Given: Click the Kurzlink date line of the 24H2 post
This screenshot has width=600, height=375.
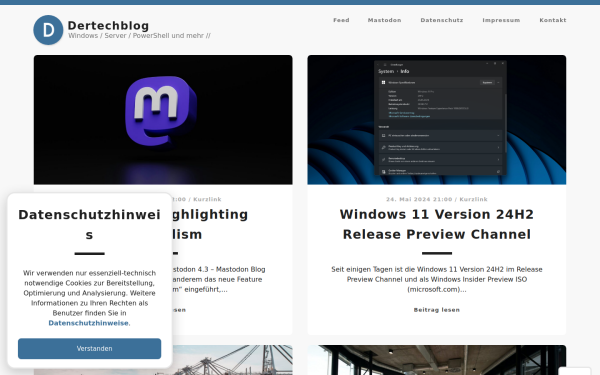Looking at the screenshot, I should pos(437,199).
